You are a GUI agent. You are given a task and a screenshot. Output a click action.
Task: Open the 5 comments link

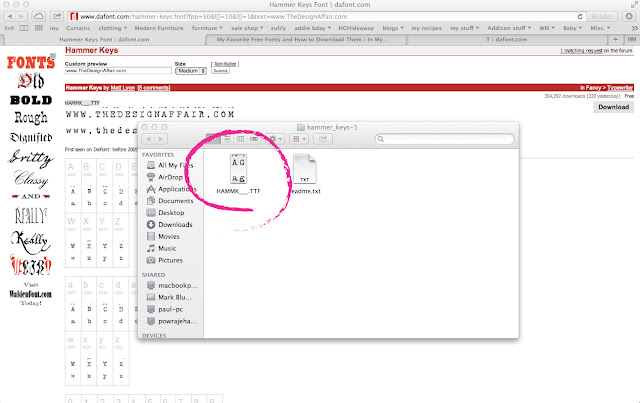pos(153,88)
